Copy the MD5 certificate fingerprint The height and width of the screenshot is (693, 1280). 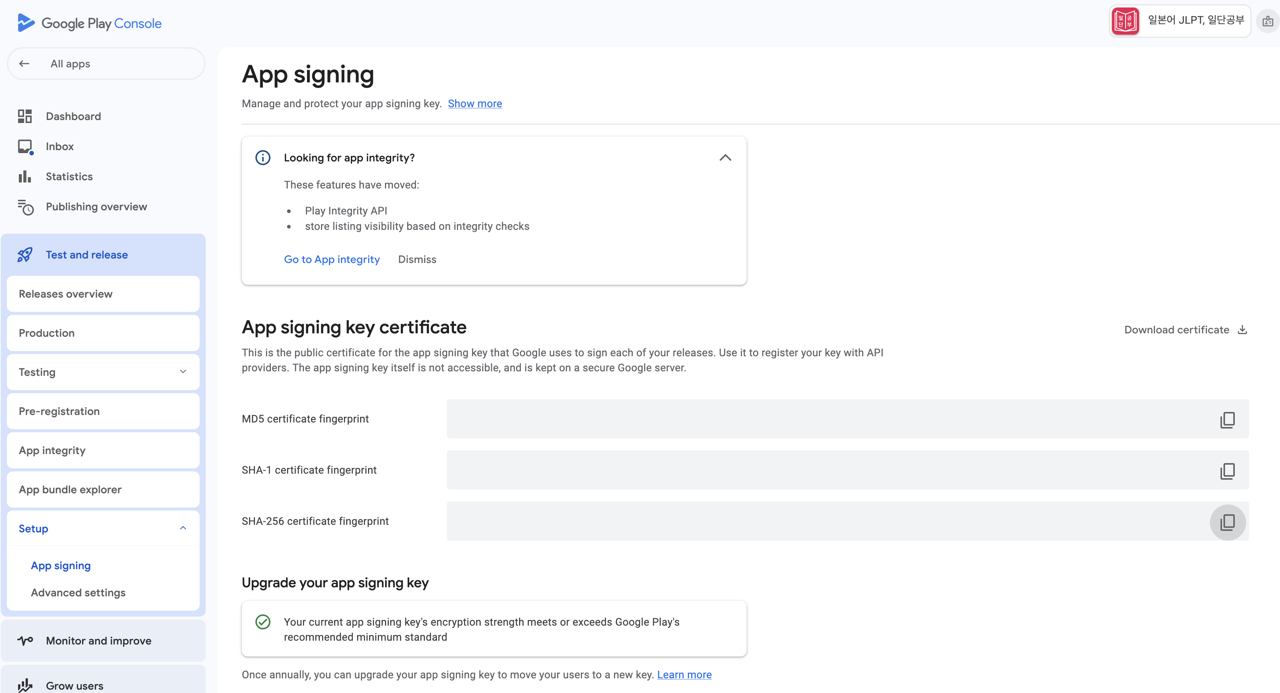(x=1227, y=419)
